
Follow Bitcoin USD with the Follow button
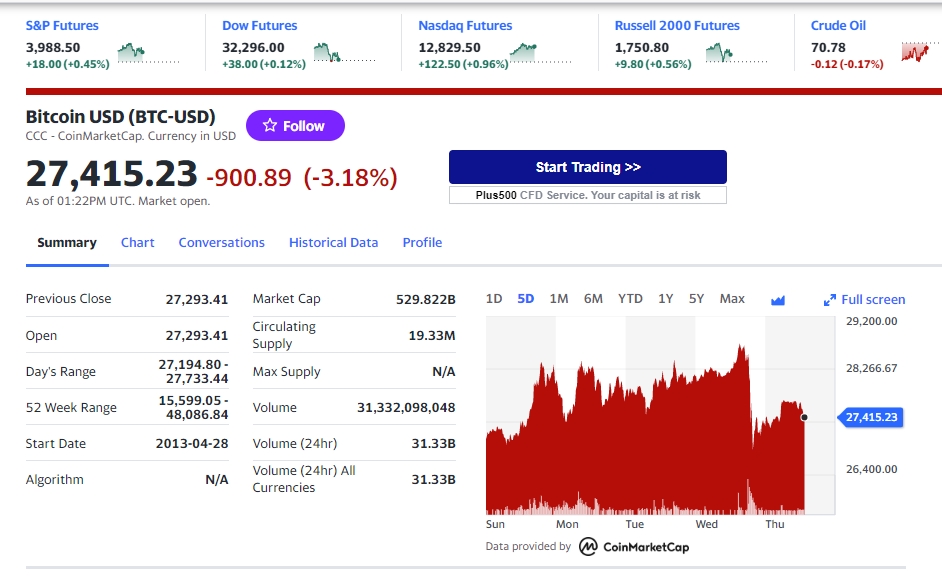pyautogui.click(x=295, y=125)
